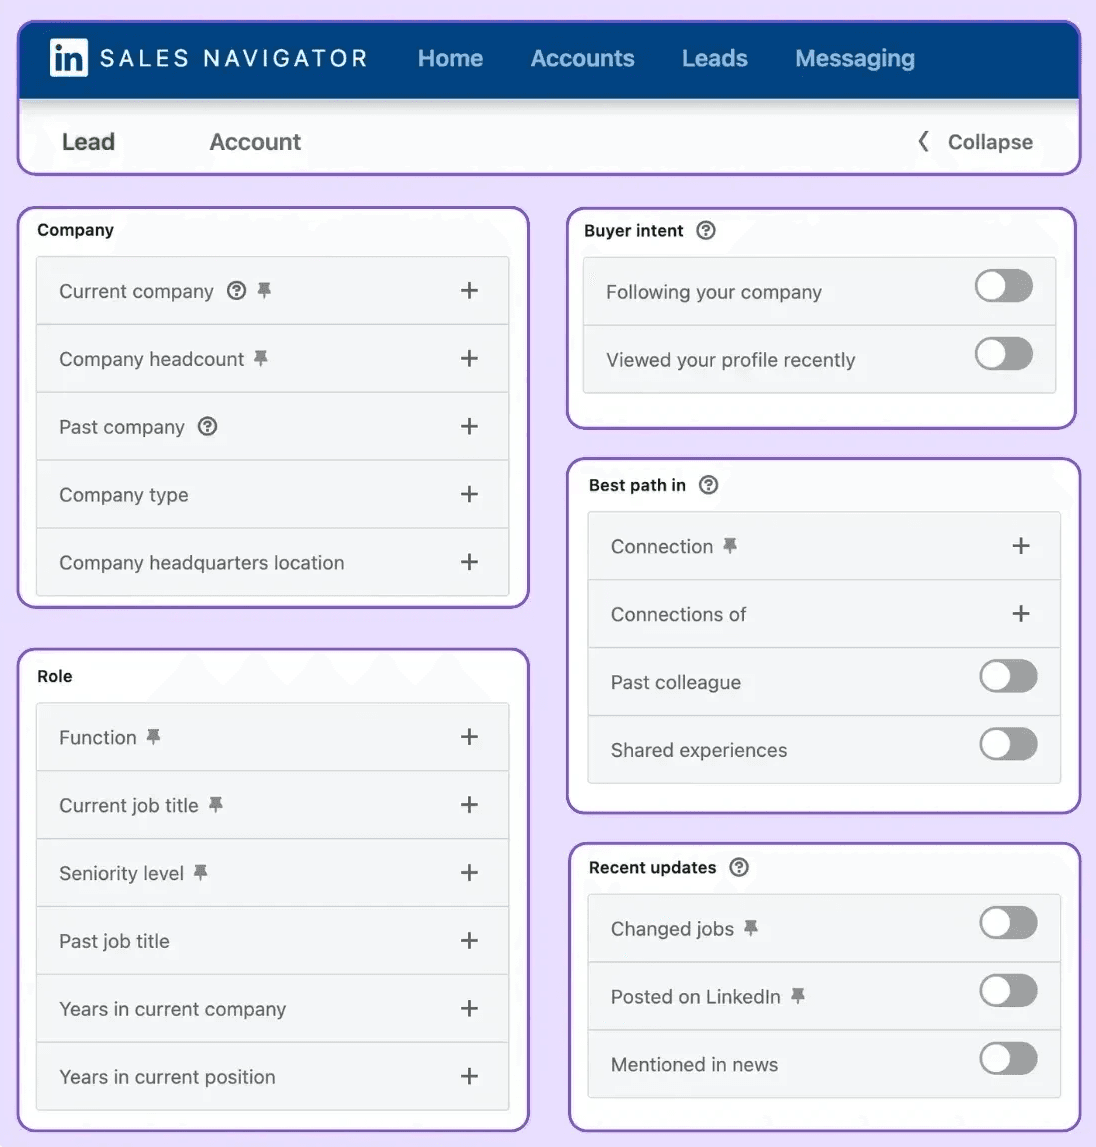The image size is (1096, 1147).
Task: Click the pin icon beside Changed jobs
Action: tap(753, 927)
